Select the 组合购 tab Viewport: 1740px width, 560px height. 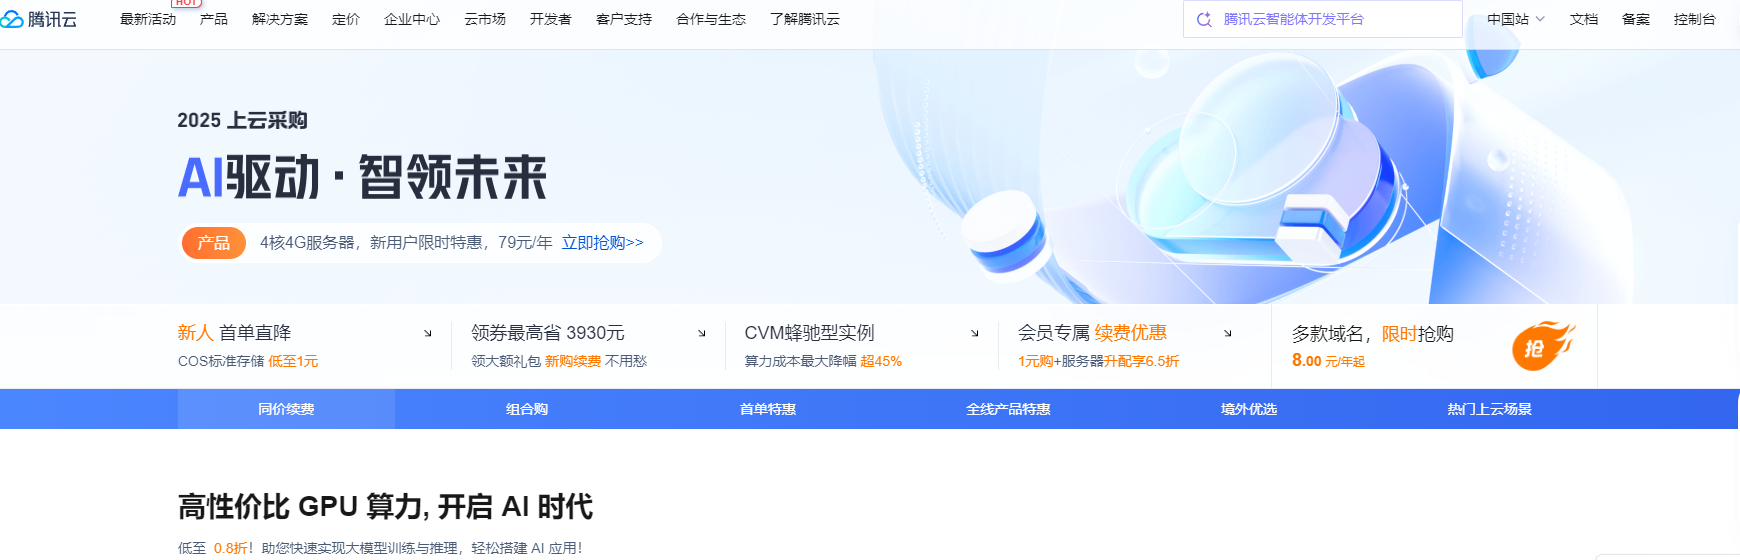(527, 409)
